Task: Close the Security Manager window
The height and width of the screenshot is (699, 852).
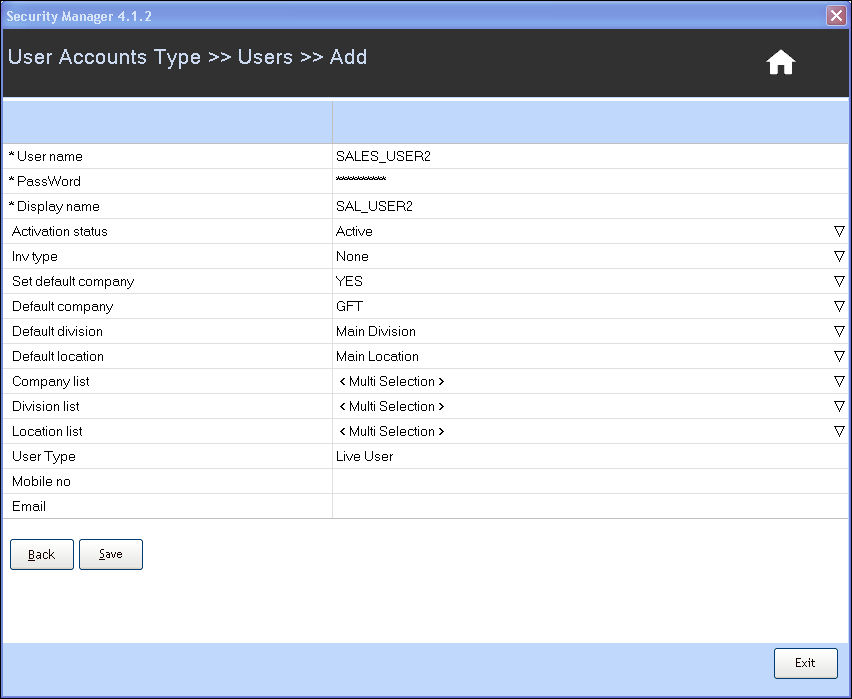Action: 836,15
